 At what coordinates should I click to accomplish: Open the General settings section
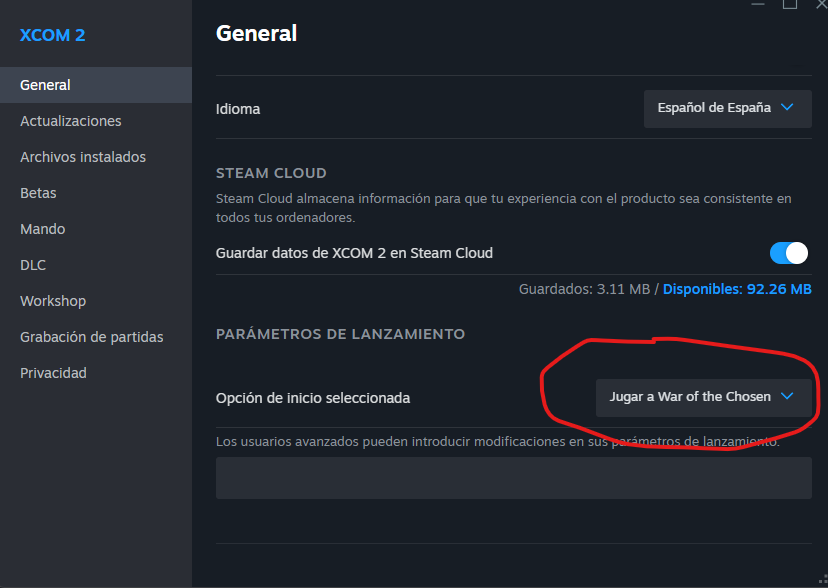96,85
